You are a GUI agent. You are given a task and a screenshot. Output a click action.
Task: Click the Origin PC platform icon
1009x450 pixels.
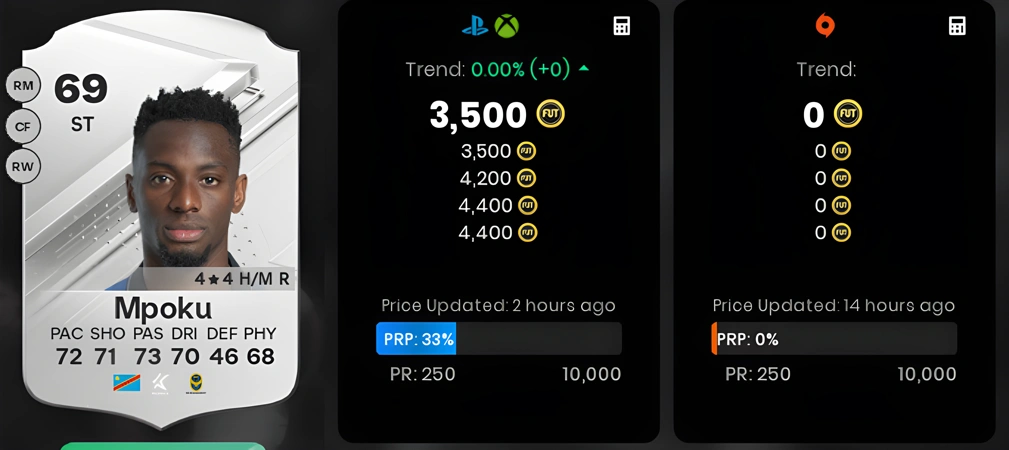point(825,26)
